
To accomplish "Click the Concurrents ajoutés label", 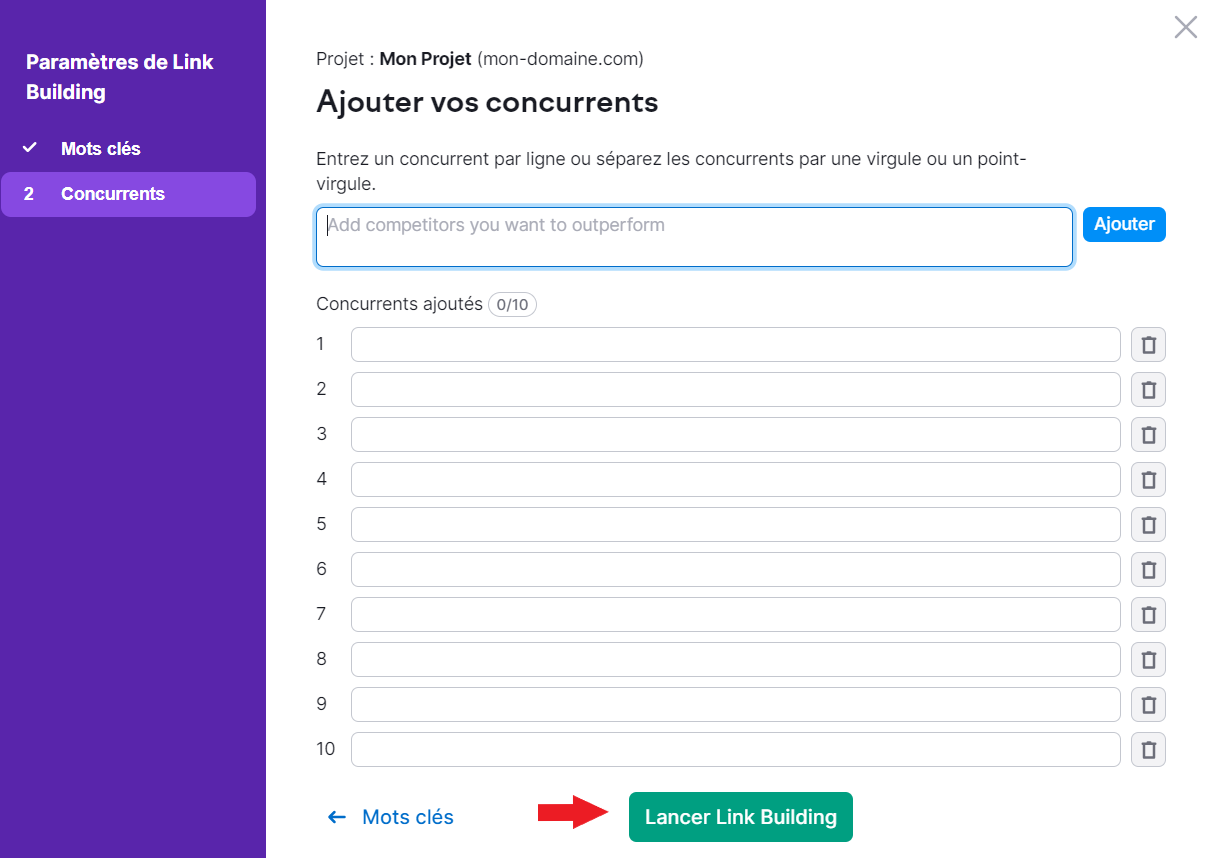I will coord(394,303).
